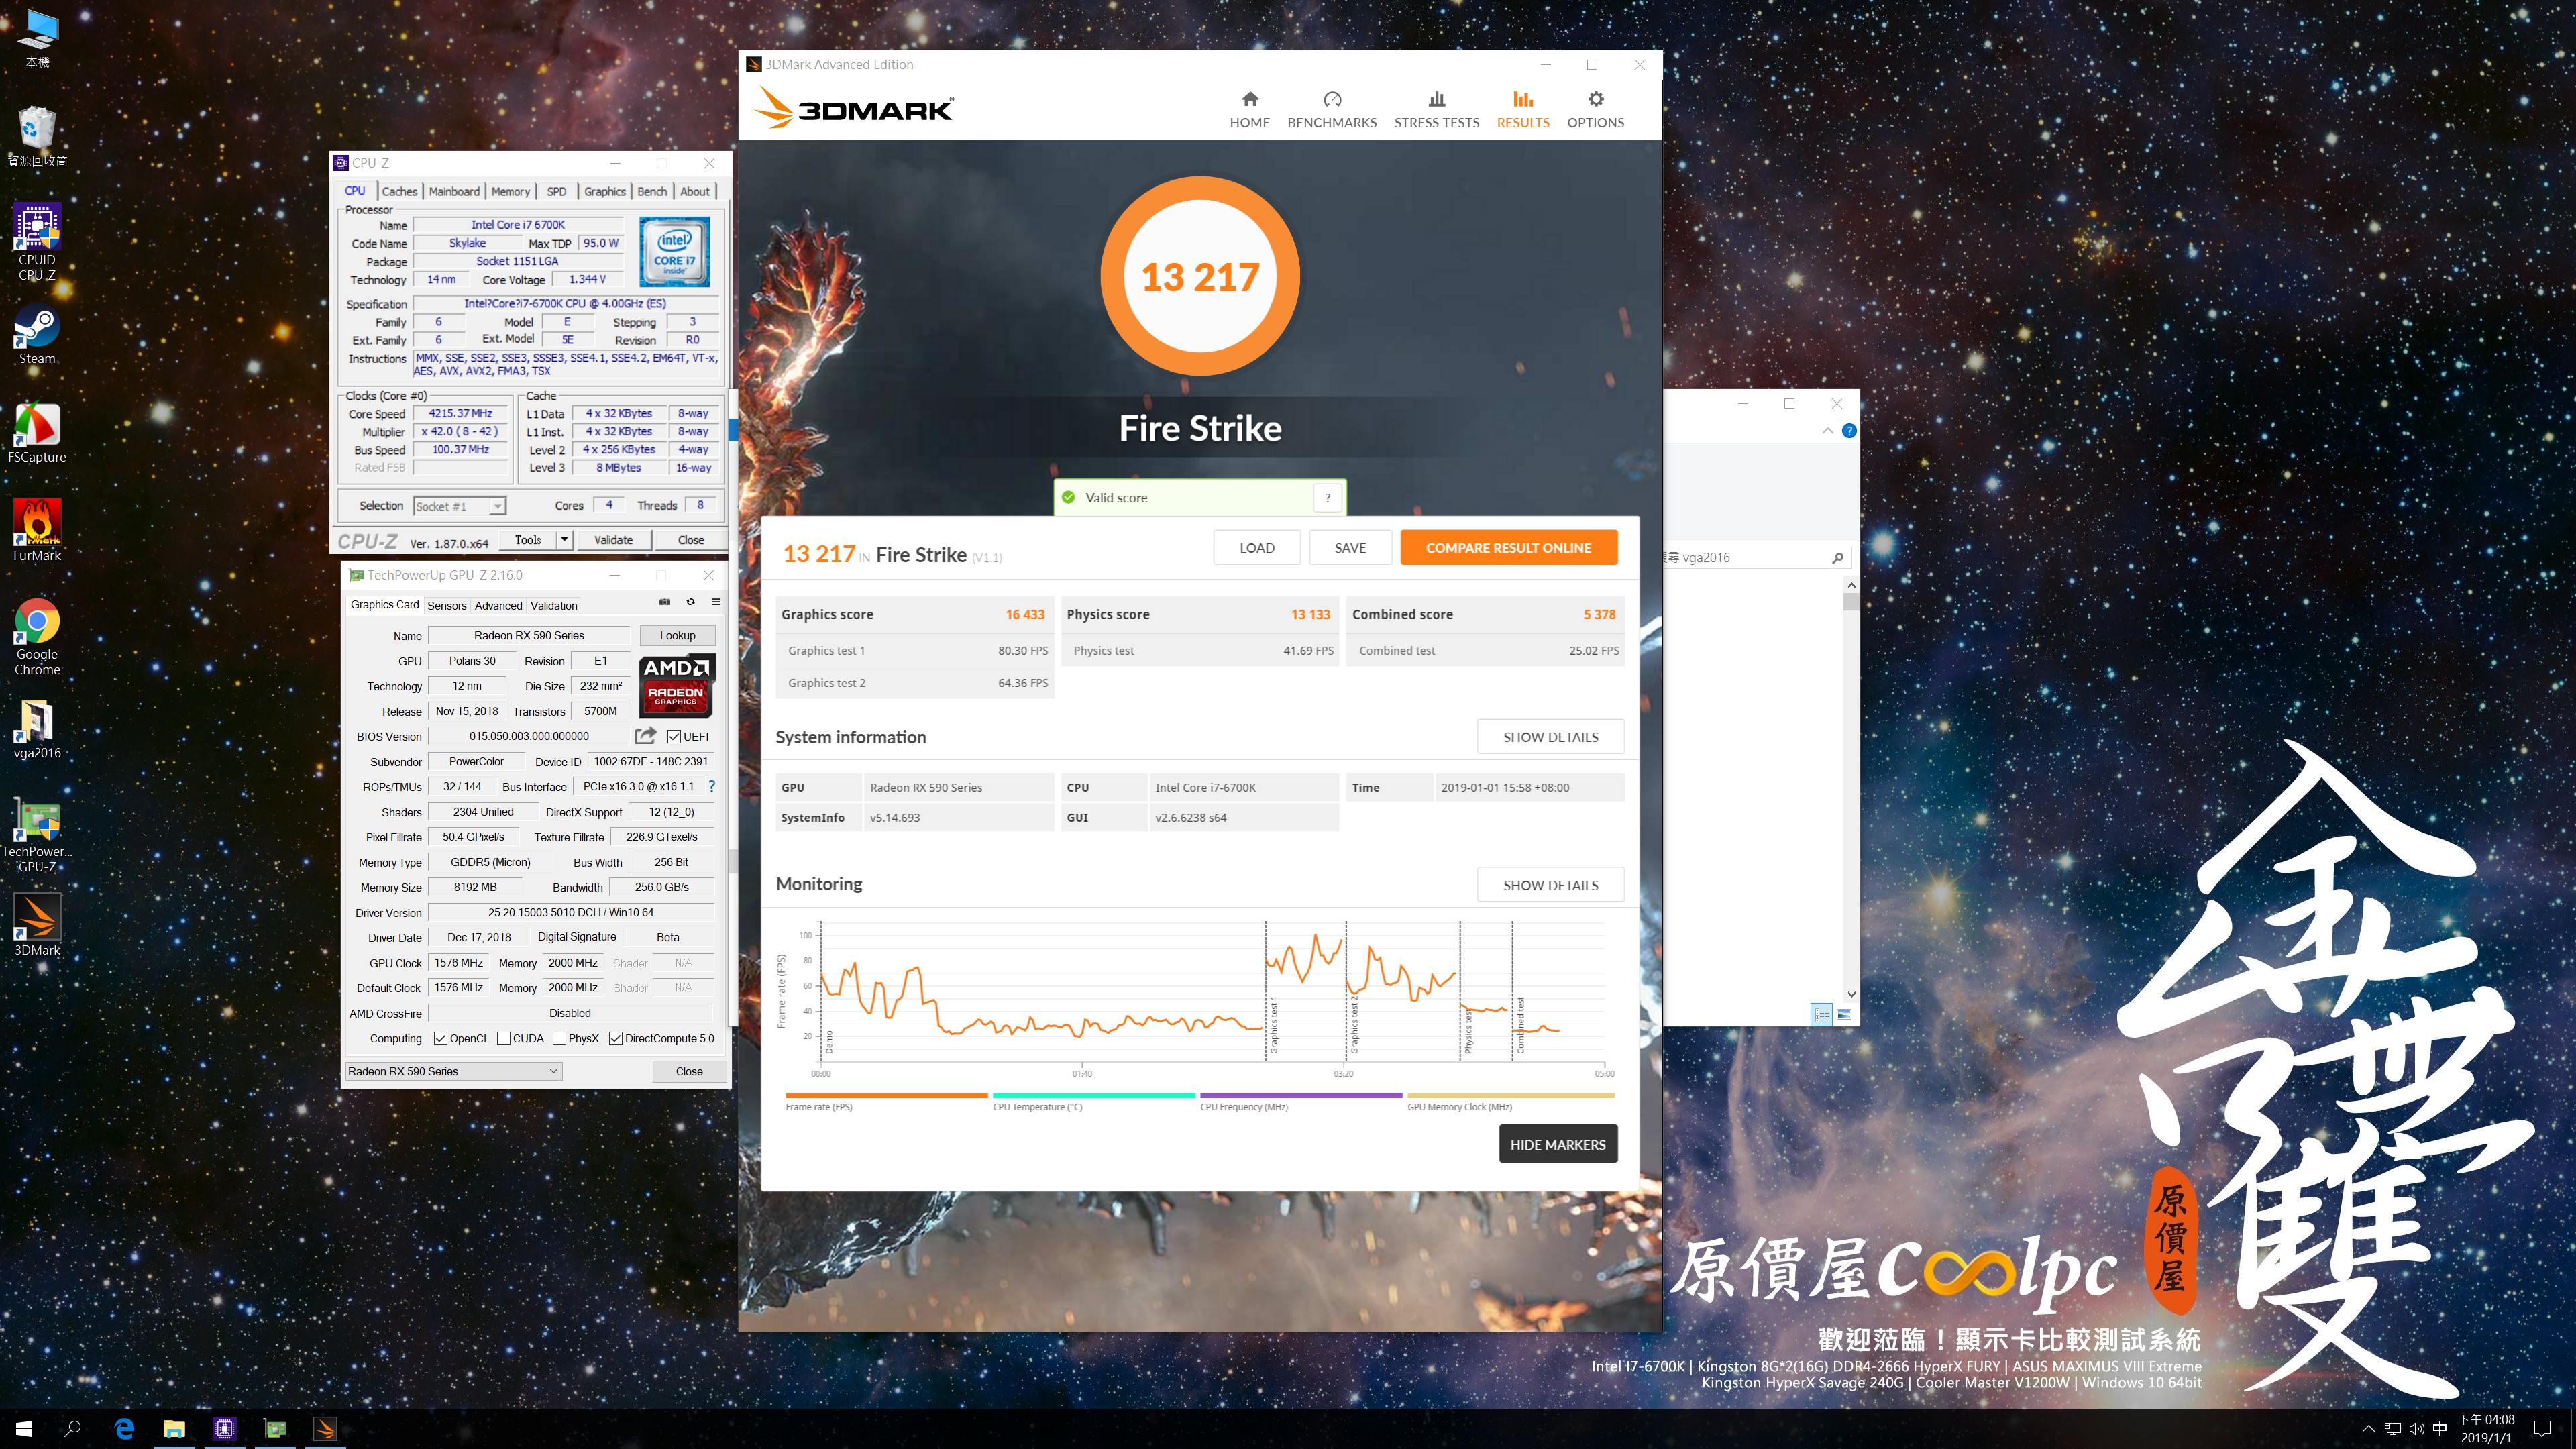Collapse the explorer ribbon chevron
The image size is (2576, 1449).
[1828, 431]
